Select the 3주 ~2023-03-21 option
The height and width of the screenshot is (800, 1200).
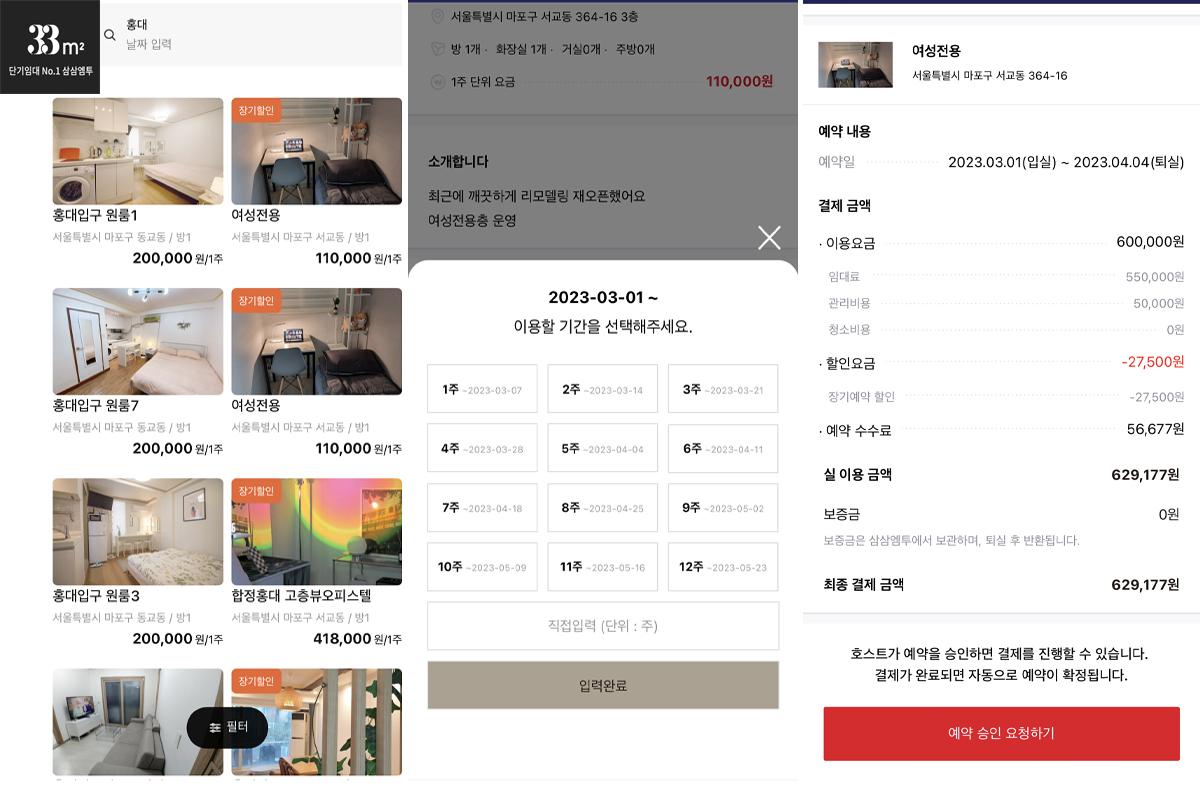click(723, 389)
